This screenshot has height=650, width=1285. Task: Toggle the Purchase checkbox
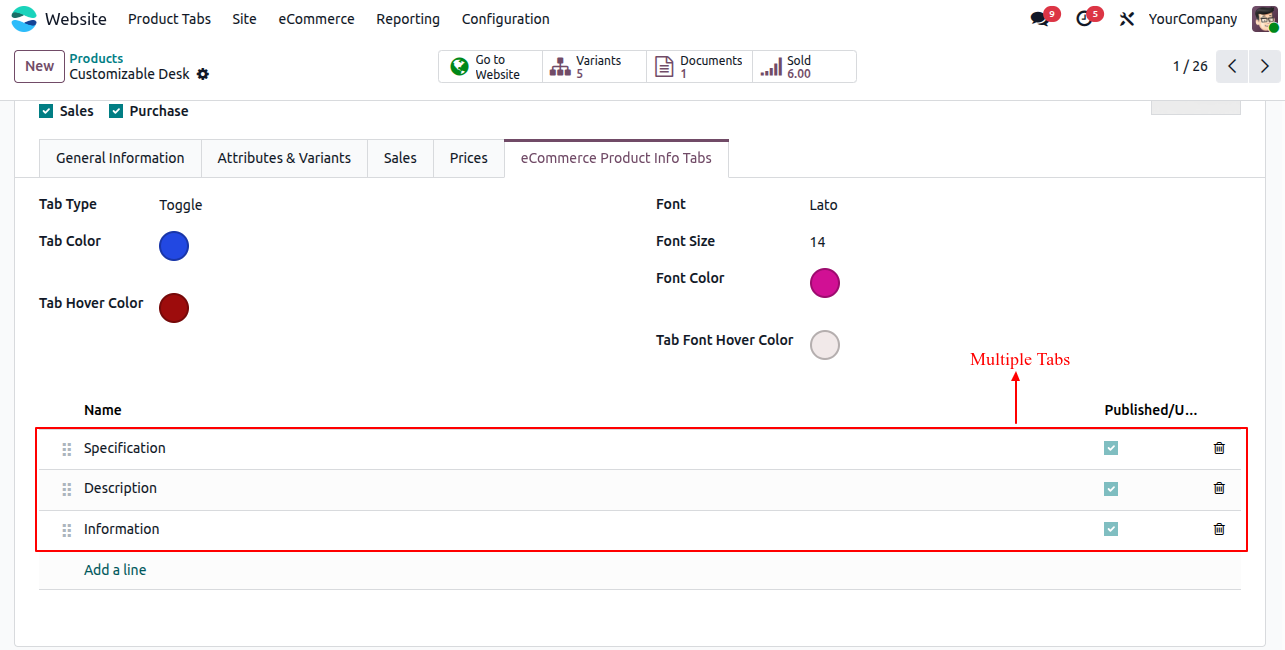116,111
